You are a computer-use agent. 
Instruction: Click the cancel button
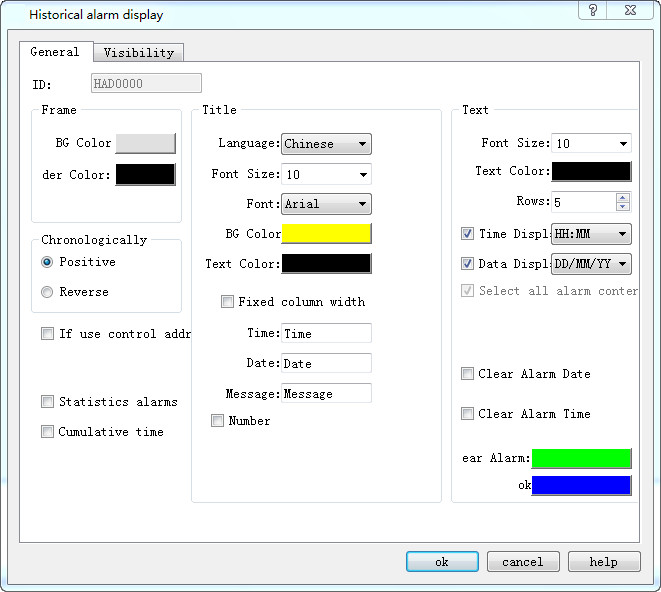pyautogui.click(x=523, y=562)
